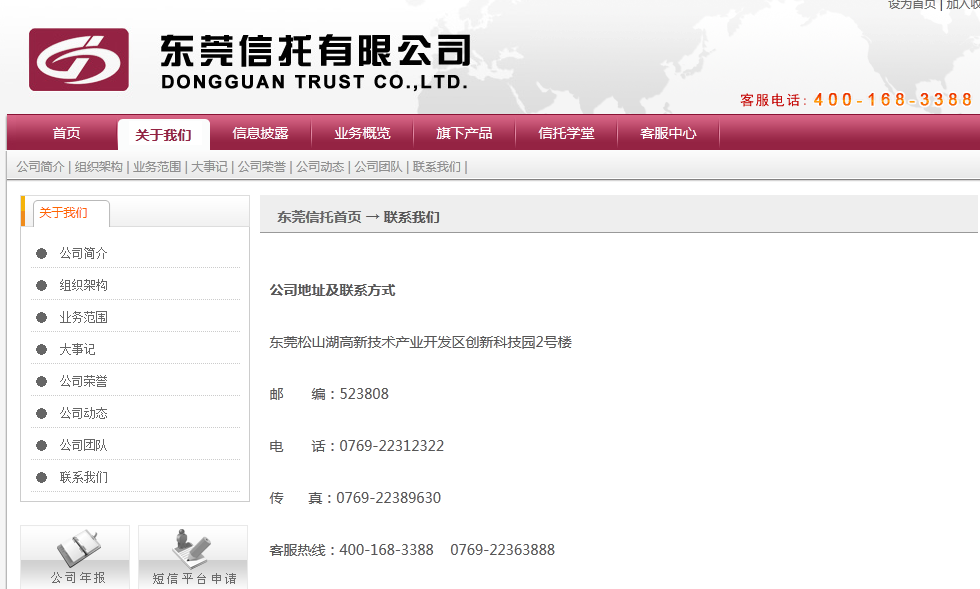This screenshot has width=980, height=589.
Task: Click 设为首页 link at top right
Action: [x=911, y=4]
